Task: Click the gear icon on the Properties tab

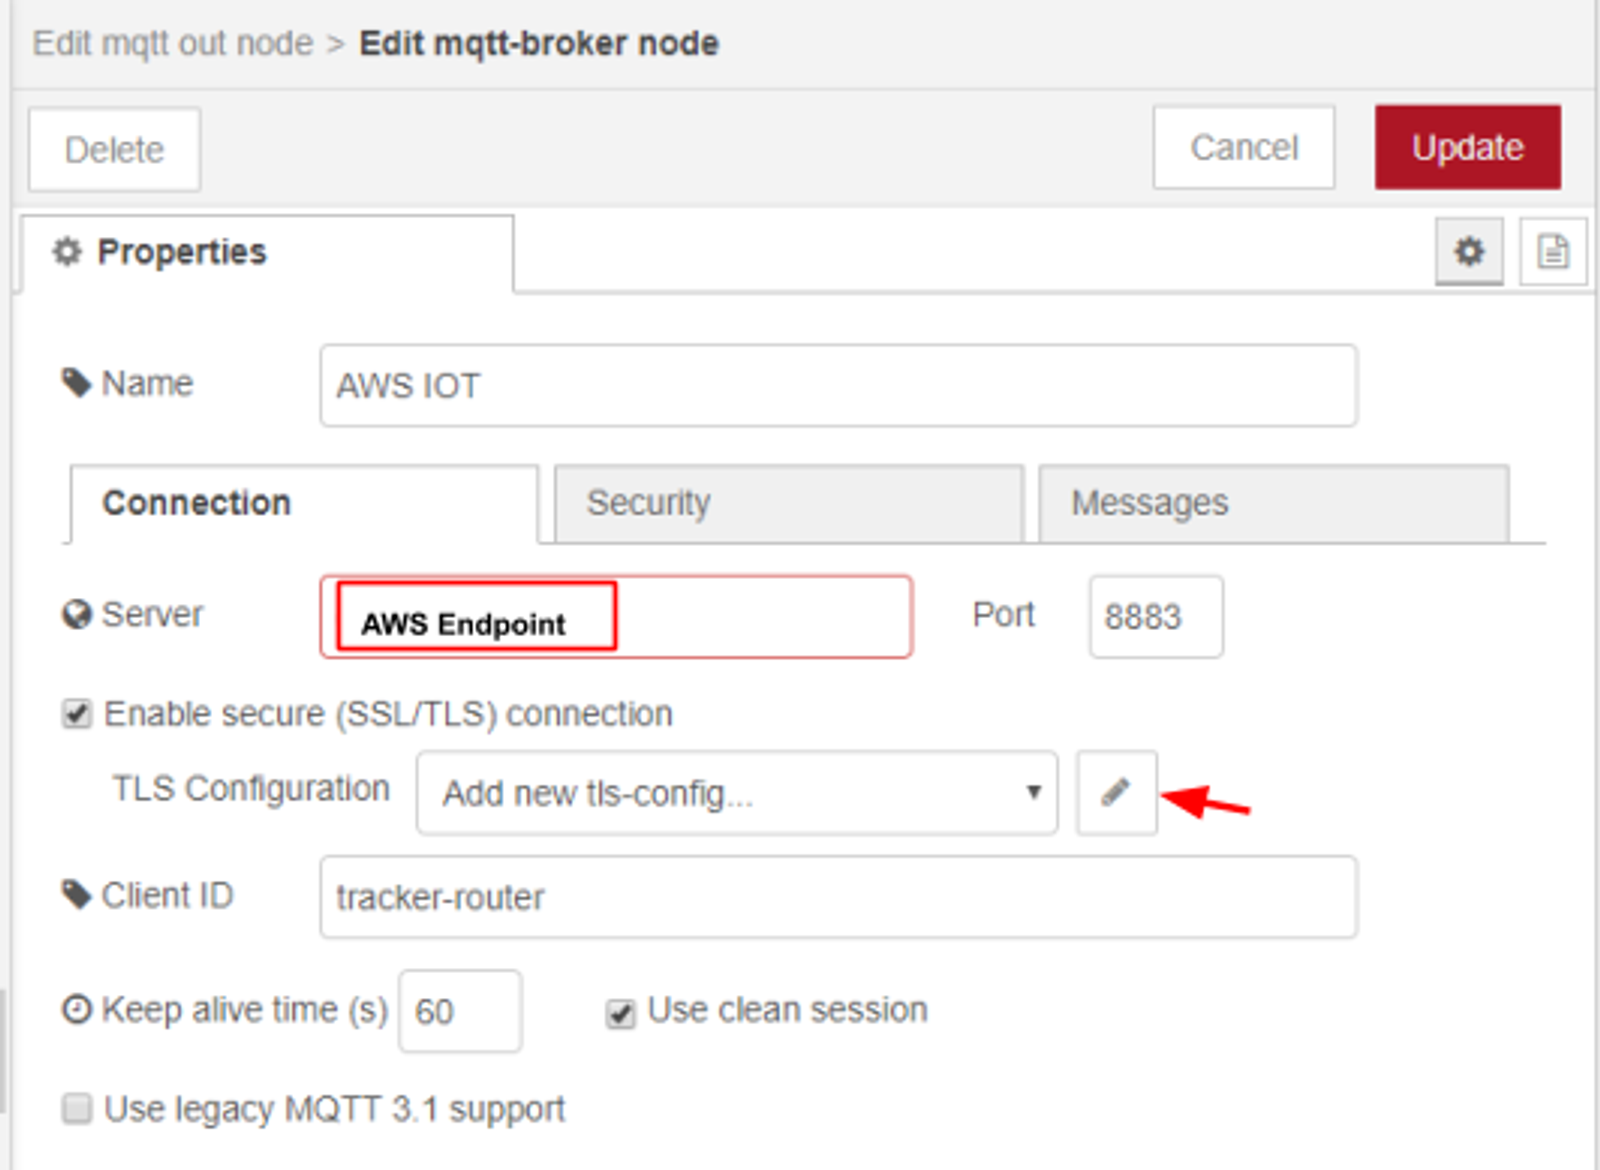Action: [66, 252]
